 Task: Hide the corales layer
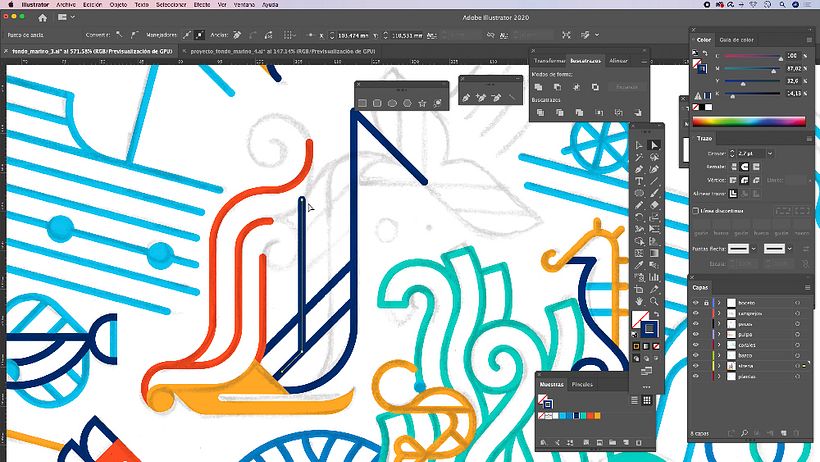point(696,345)
